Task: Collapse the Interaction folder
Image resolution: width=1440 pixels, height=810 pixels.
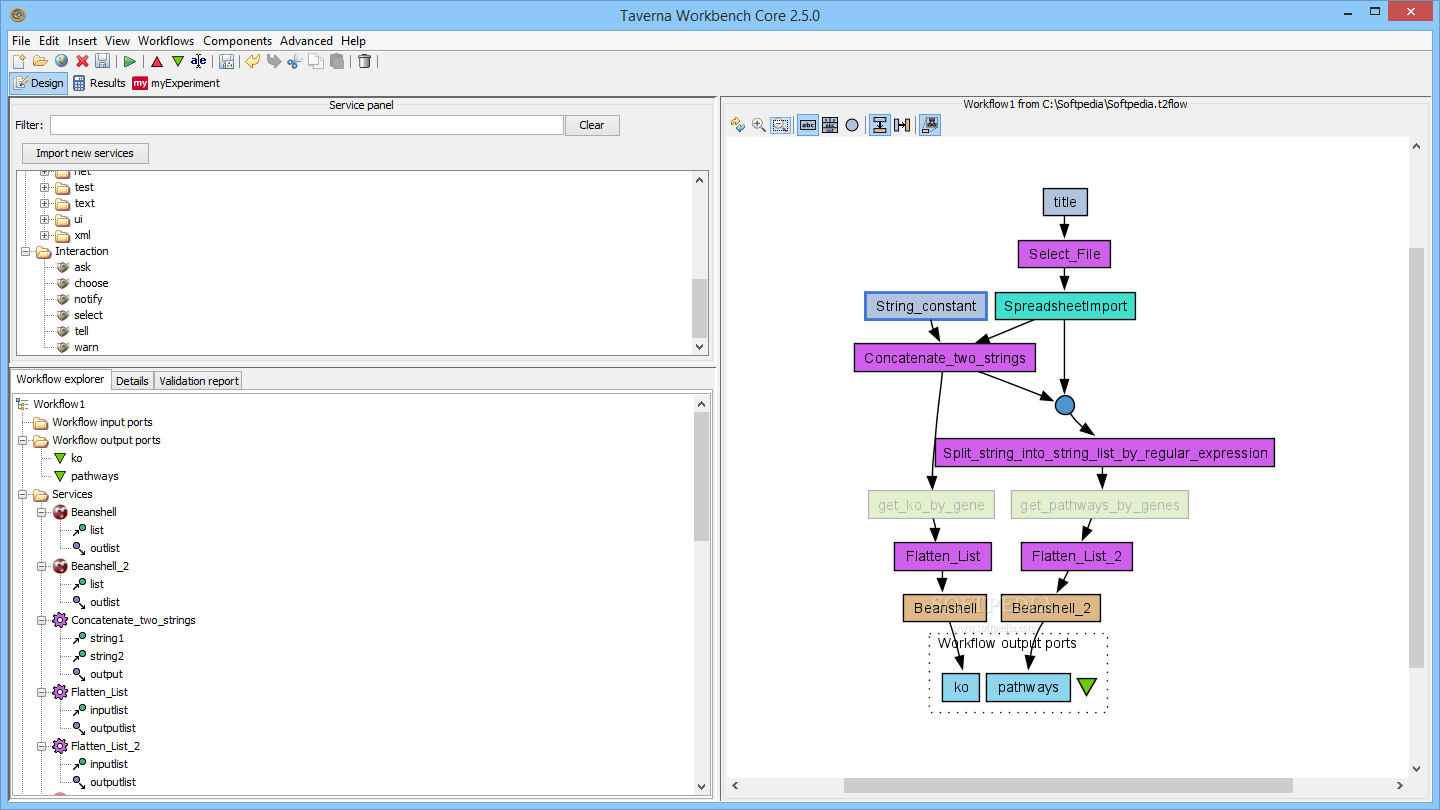Action: click(x=26, y=251)
